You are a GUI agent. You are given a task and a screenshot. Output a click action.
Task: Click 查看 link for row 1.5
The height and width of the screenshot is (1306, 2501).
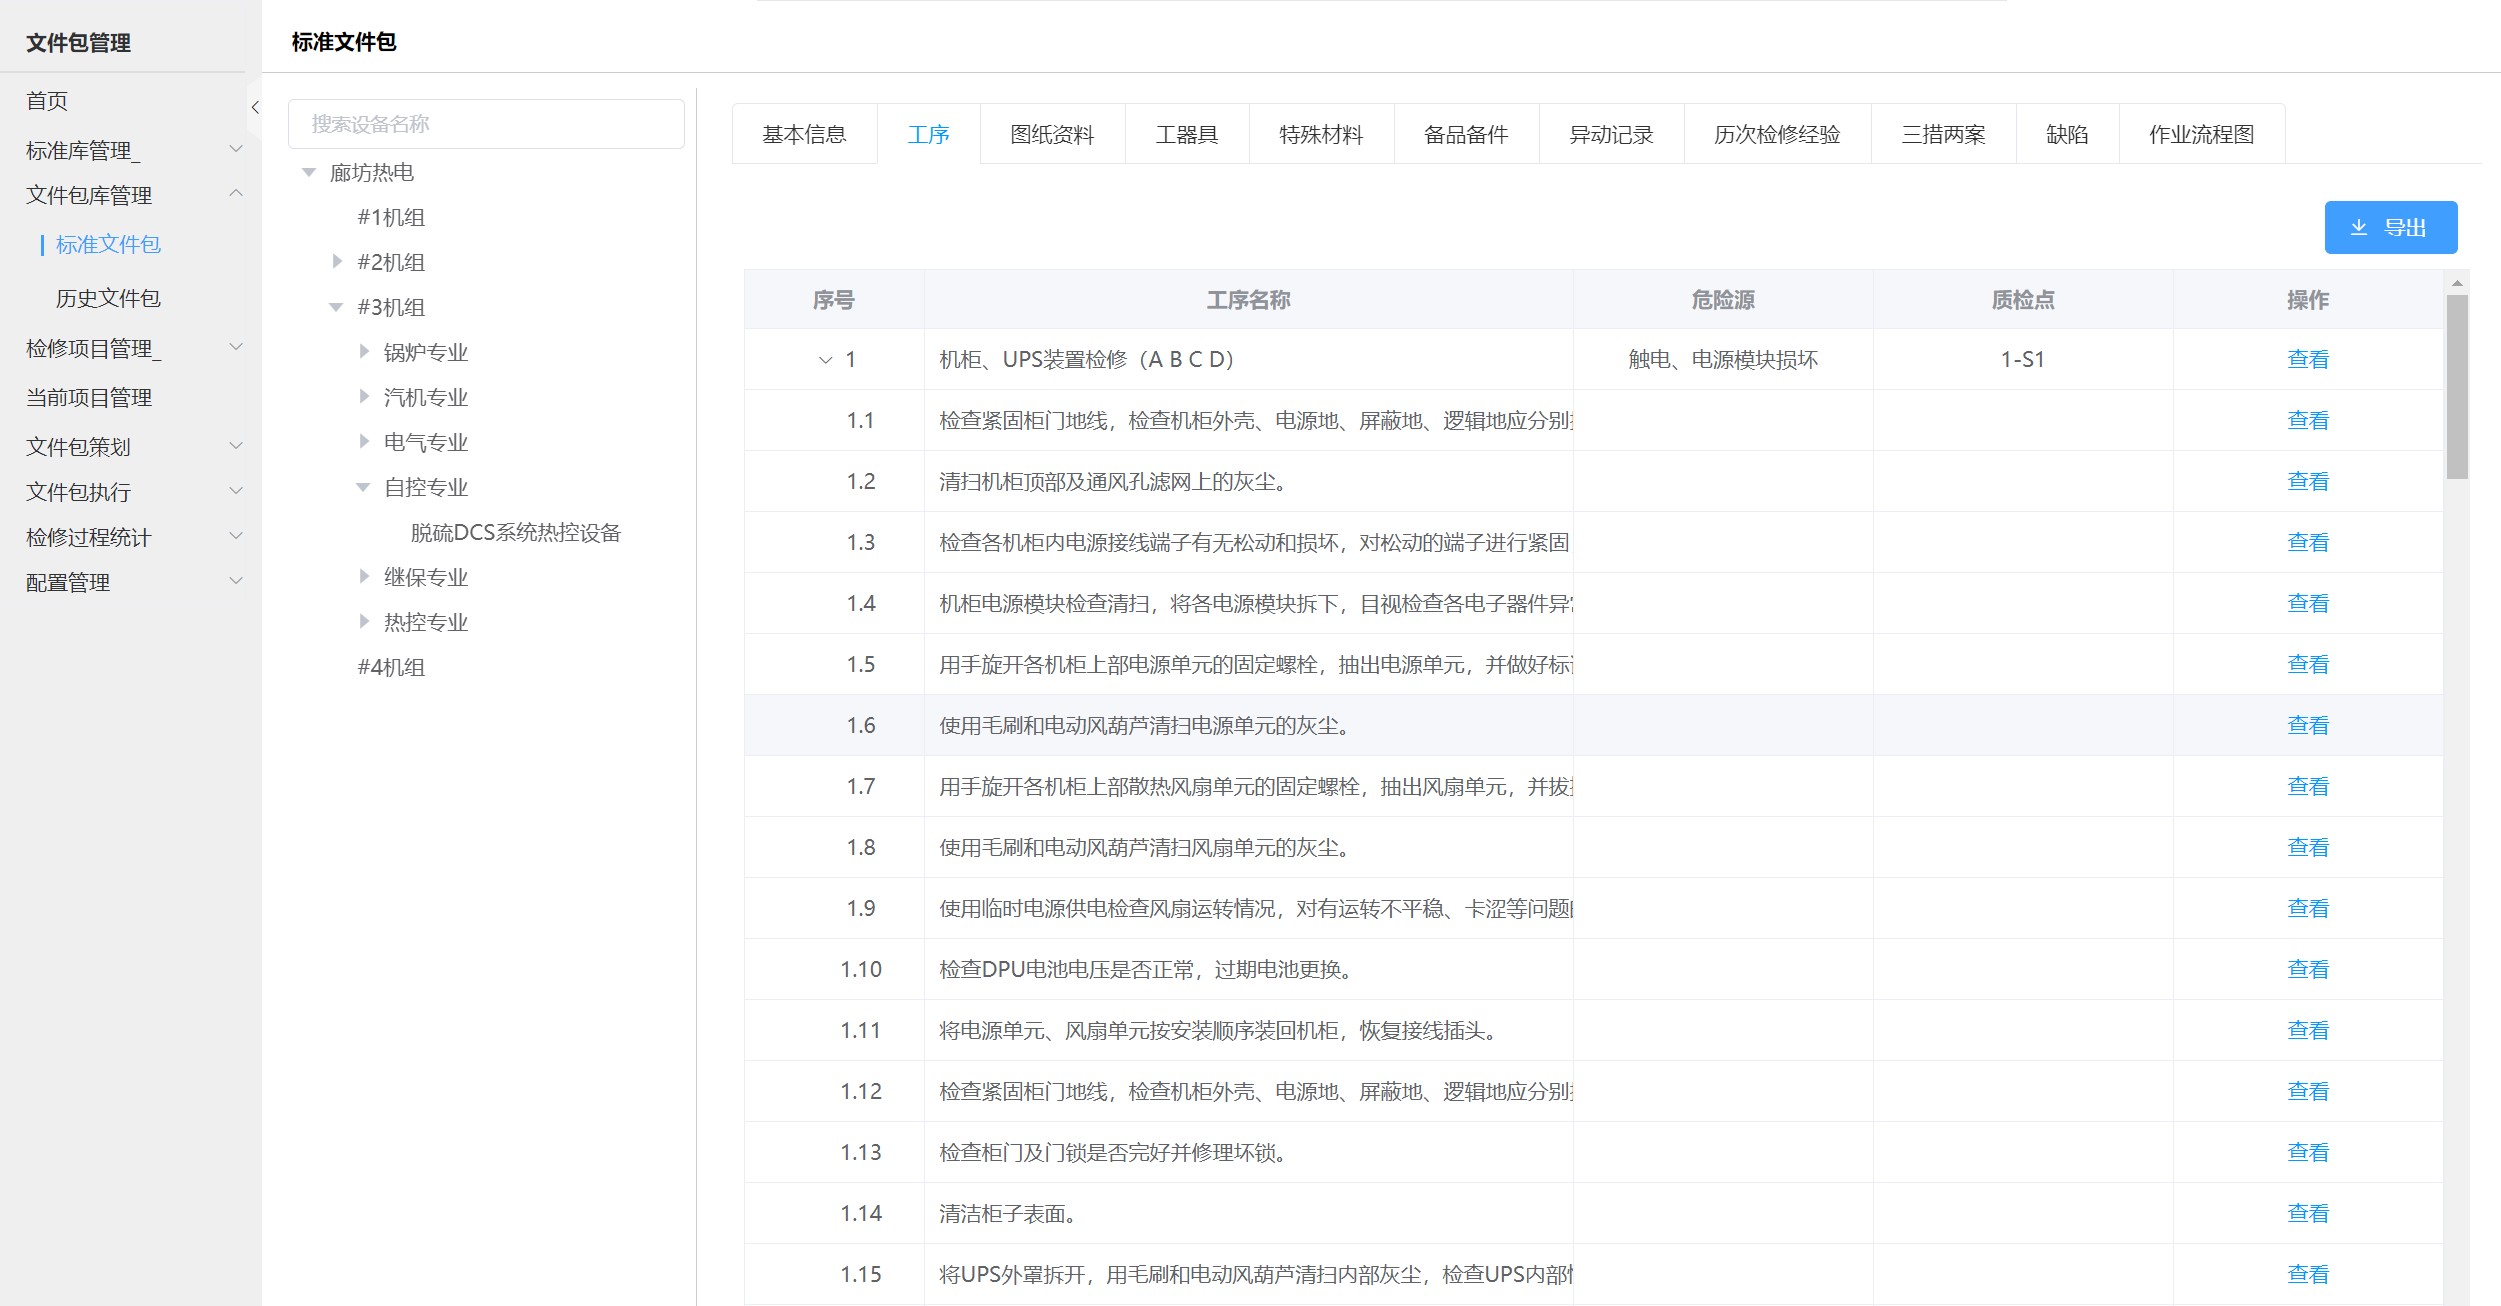click(x=2308, y=664)
